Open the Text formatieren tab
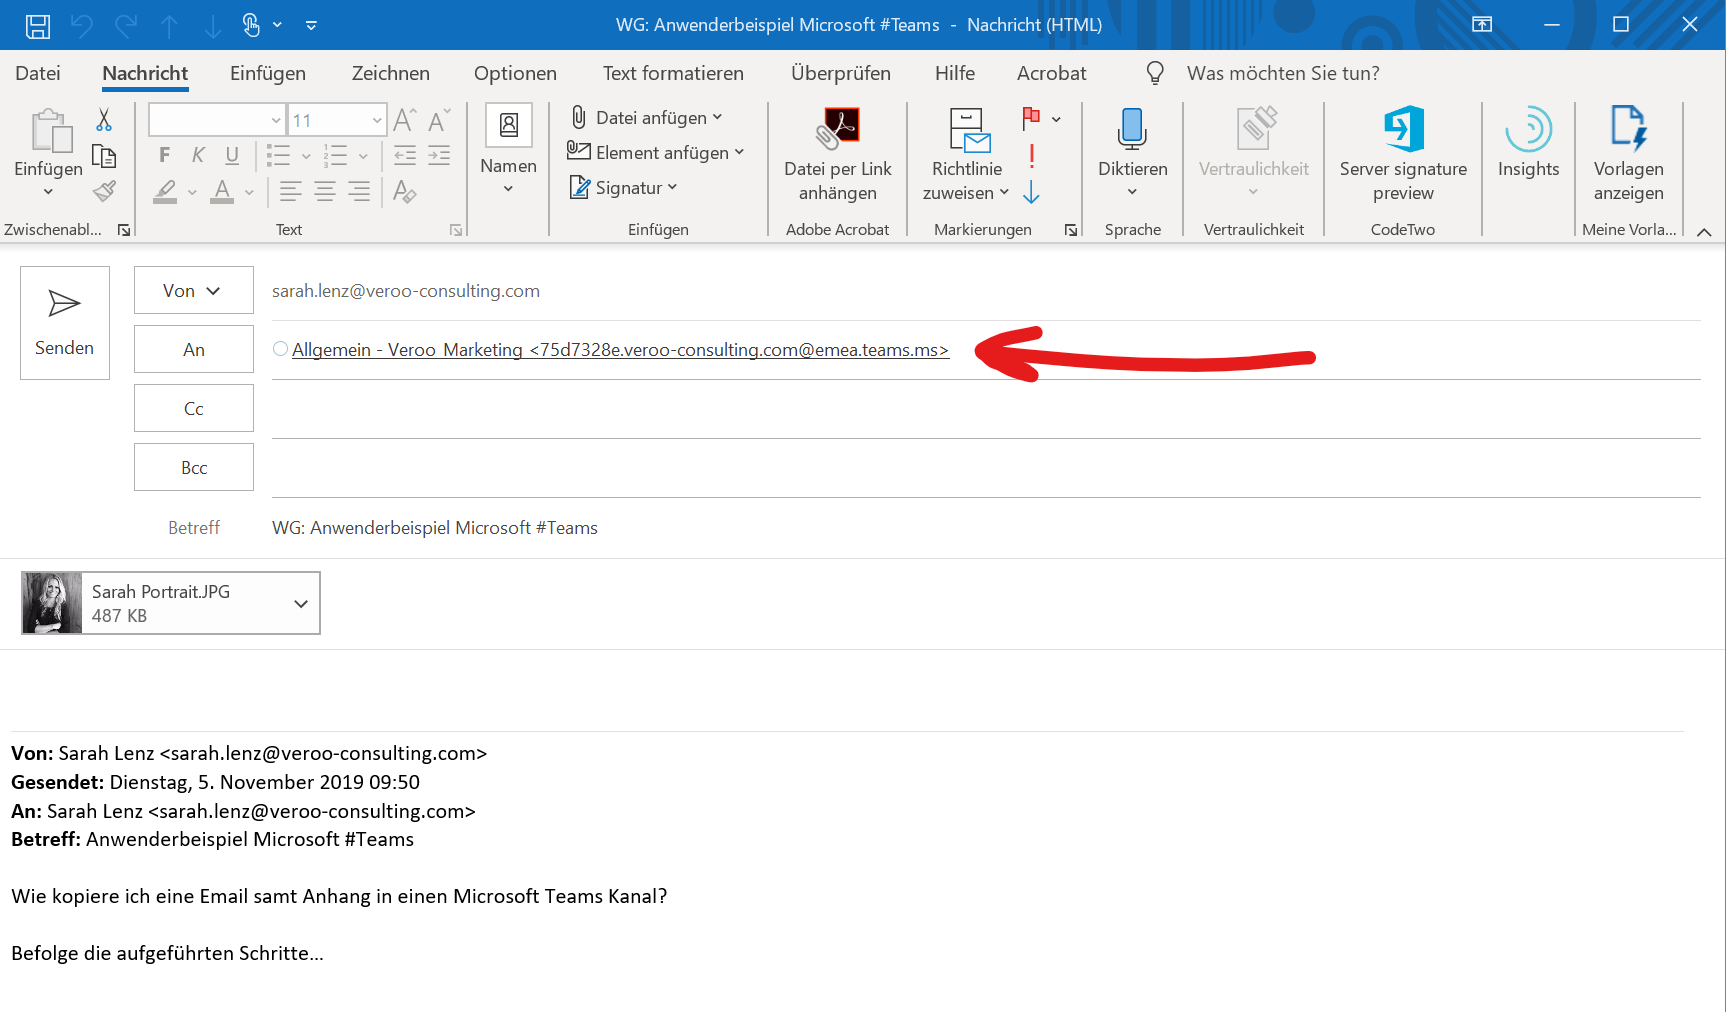Image resolution: width=1726 pixels, height=1012 pixels. point(673,73)
